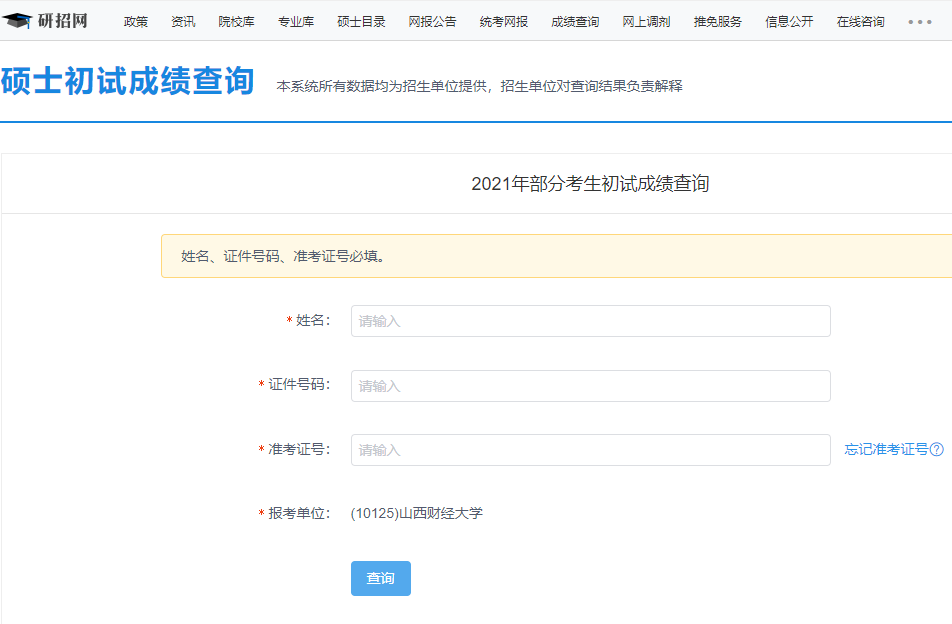Open 硕士目录 from the navigation bar
Screen dimensions: 952x624
pyautogui.click(x=360, y=20)
